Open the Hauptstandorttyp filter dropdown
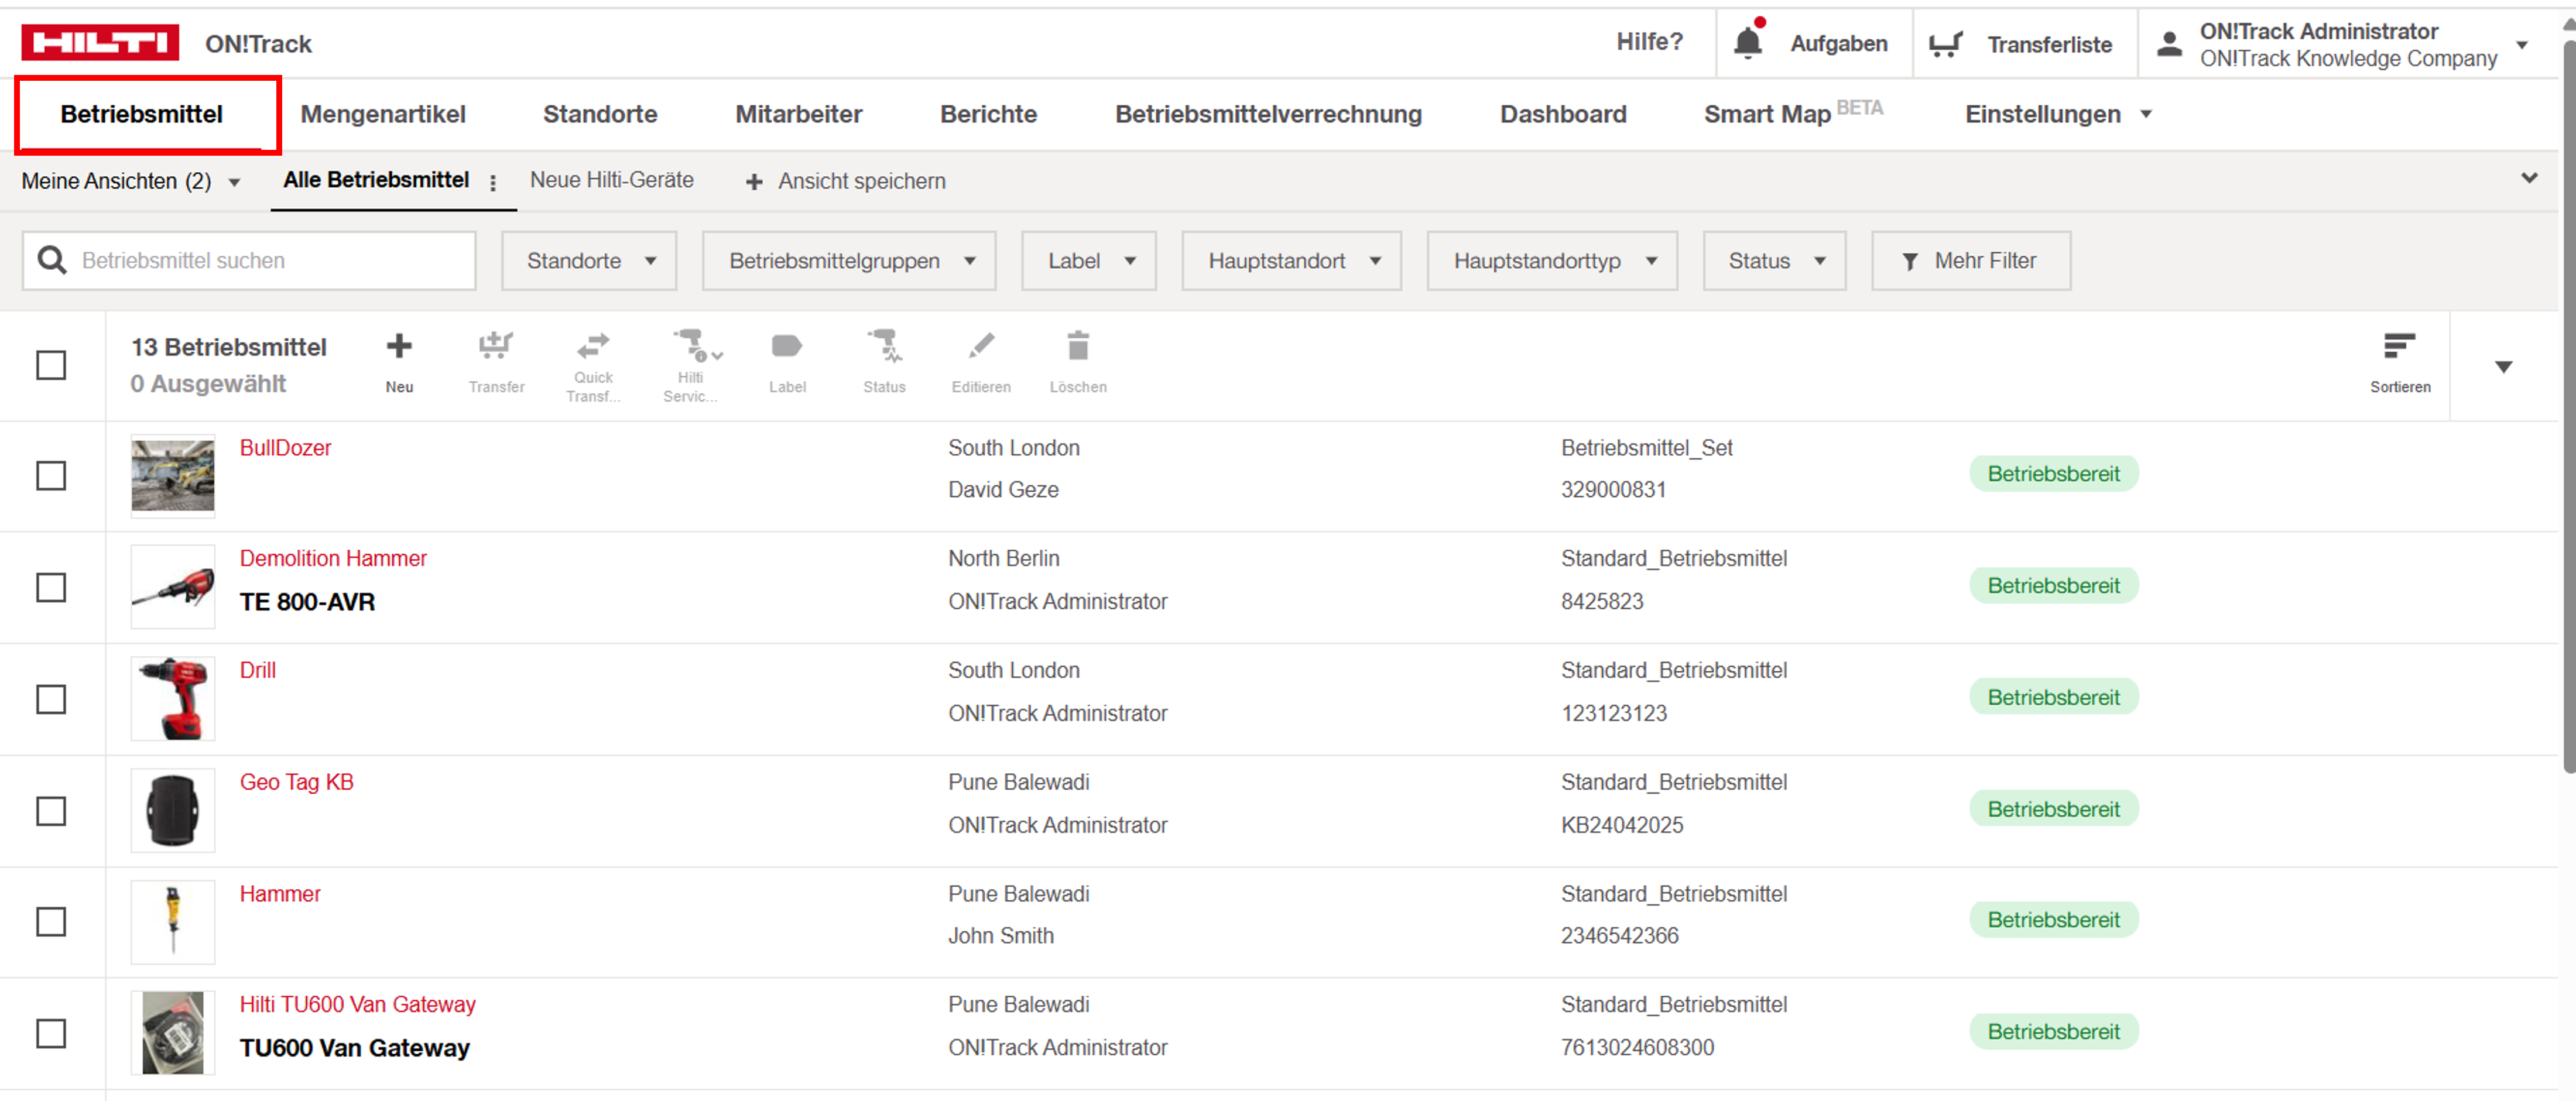The width and height of the screenshot is (2576, 1101). coord(1552,261)
